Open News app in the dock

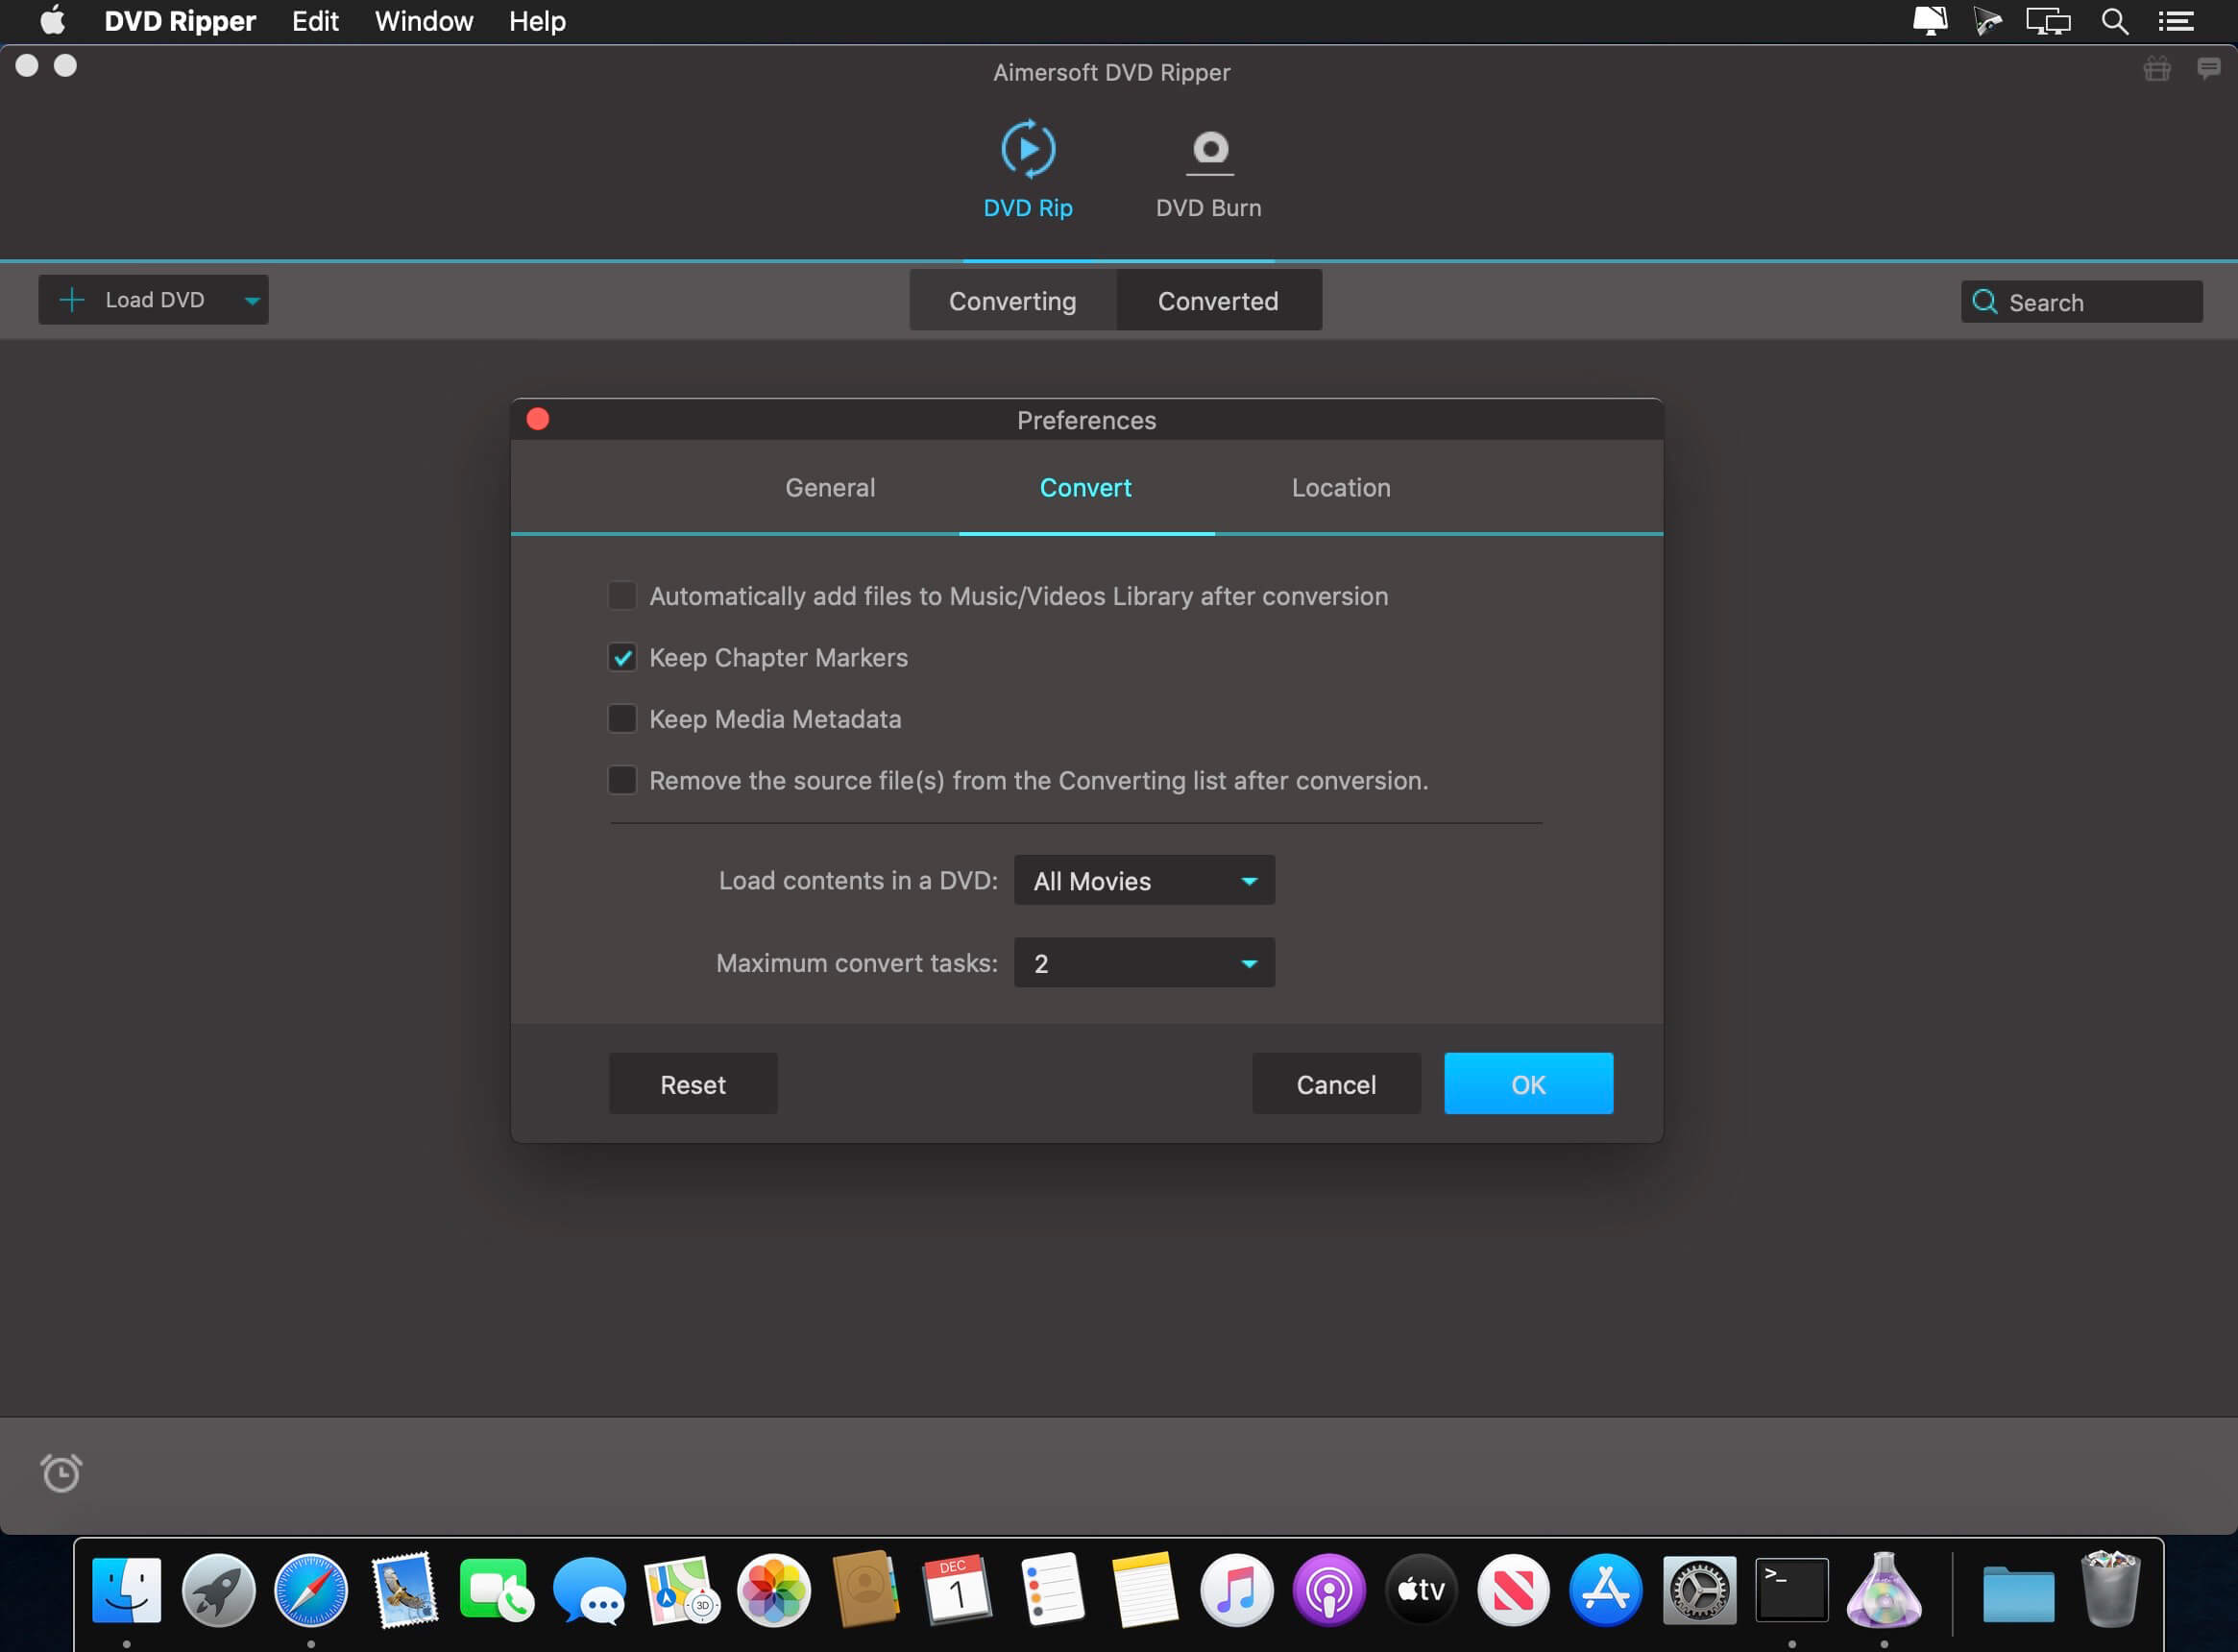pyautogui.click(x=1514, y=1590)
